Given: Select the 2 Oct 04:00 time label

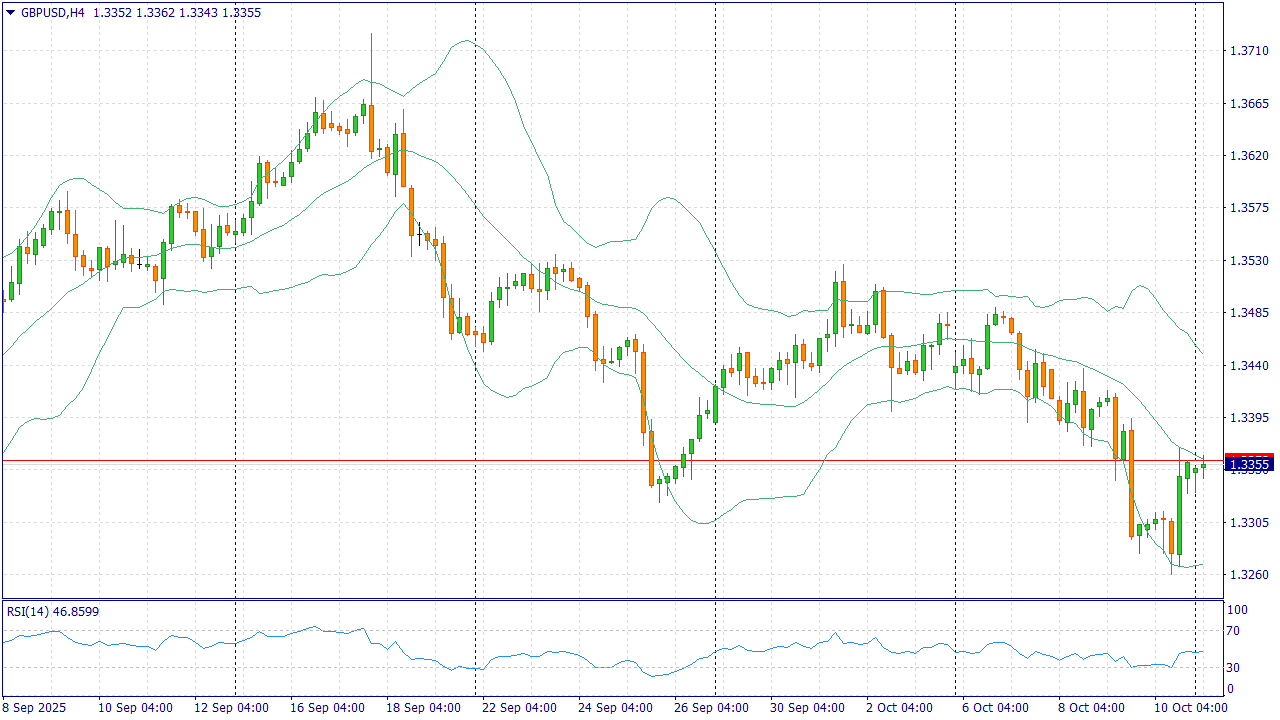Looking at the screenshot, I should click(899, 708).
